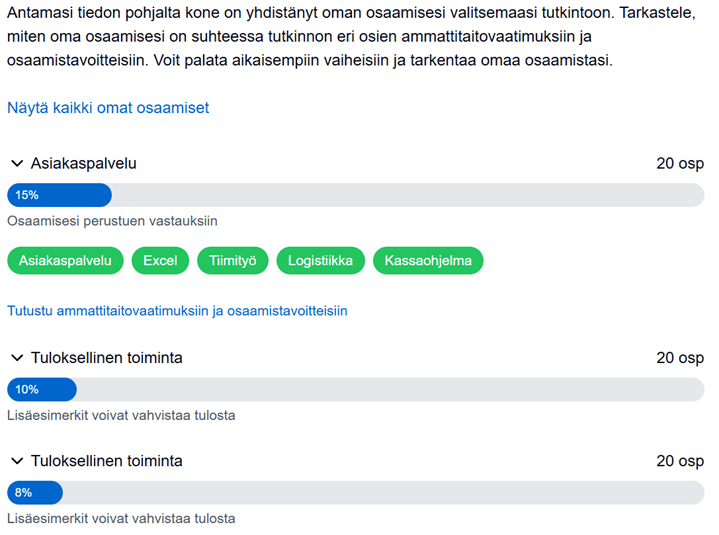Select the Asiakaspalvelu green skill tag
Screen dimensions: 719x535
[65, 260]
